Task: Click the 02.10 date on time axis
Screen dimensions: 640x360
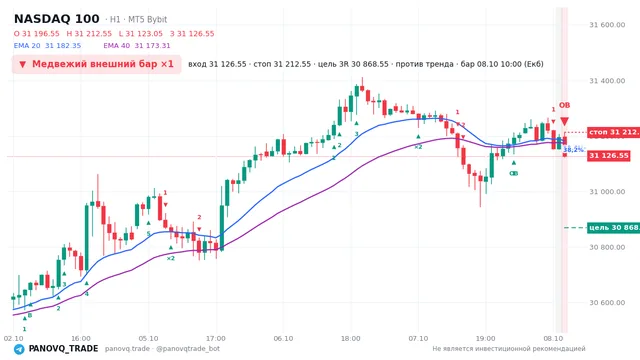Action: click(x=13, y=339)
